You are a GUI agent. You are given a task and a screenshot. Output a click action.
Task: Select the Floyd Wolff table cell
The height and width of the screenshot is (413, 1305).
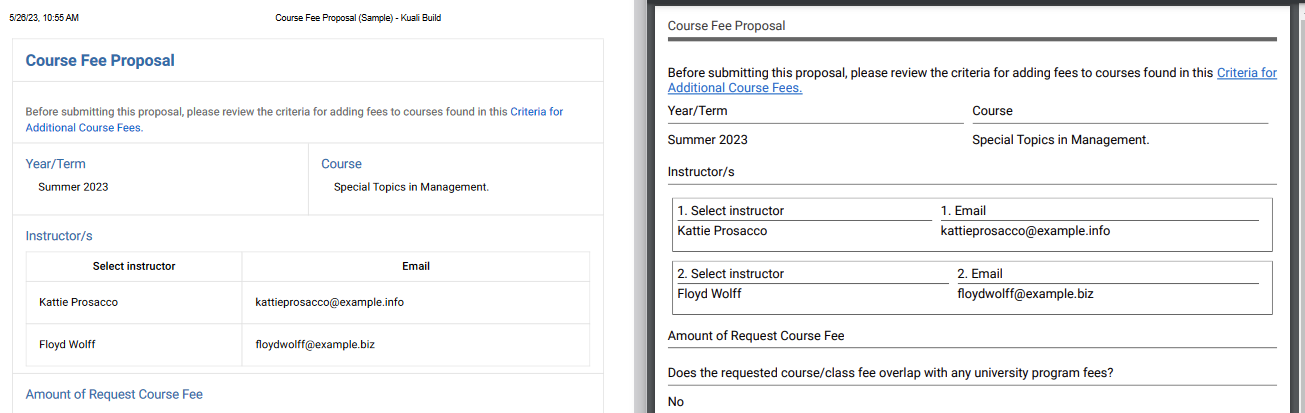point(66,345)
